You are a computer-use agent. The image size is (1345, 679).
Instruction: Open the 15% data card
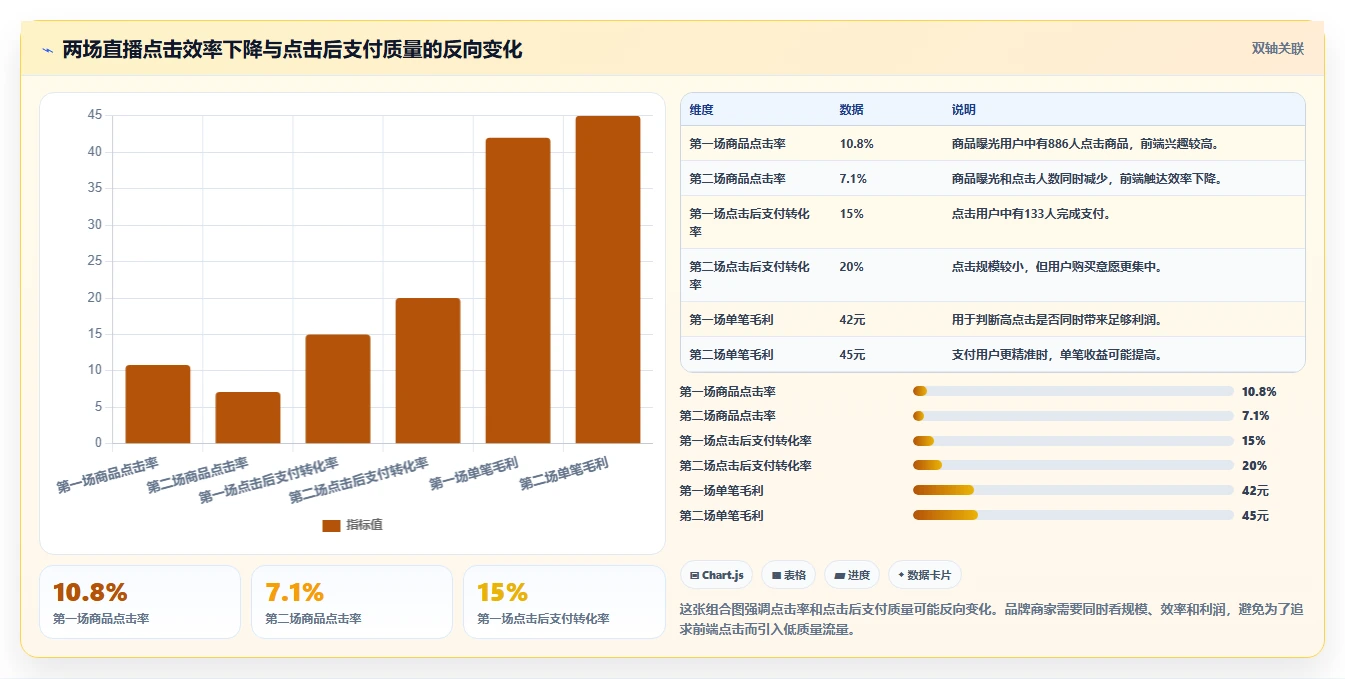[564, 602]
